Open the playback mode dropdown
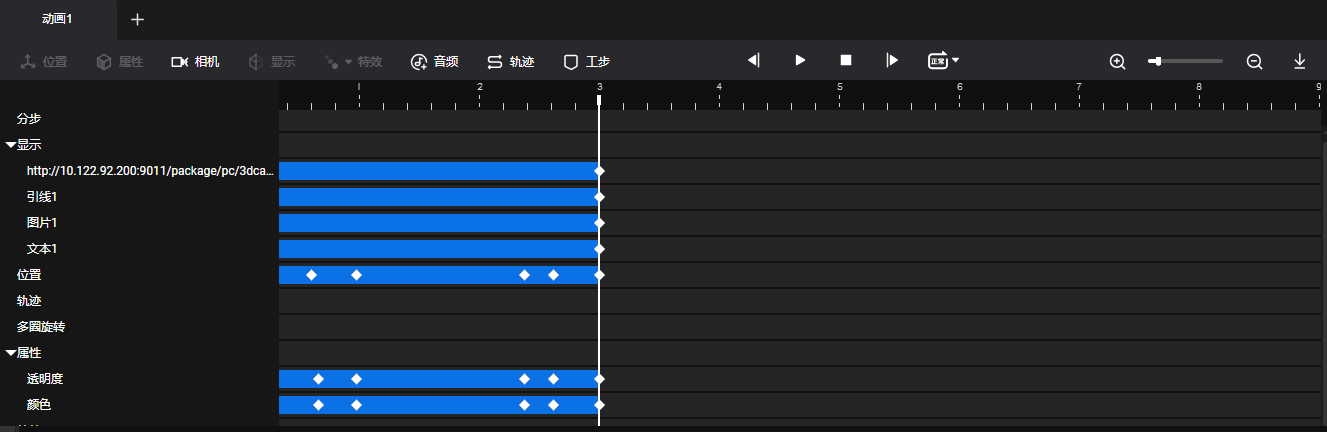The height and width of the screenshot is (432, 1327). [943, 60]
